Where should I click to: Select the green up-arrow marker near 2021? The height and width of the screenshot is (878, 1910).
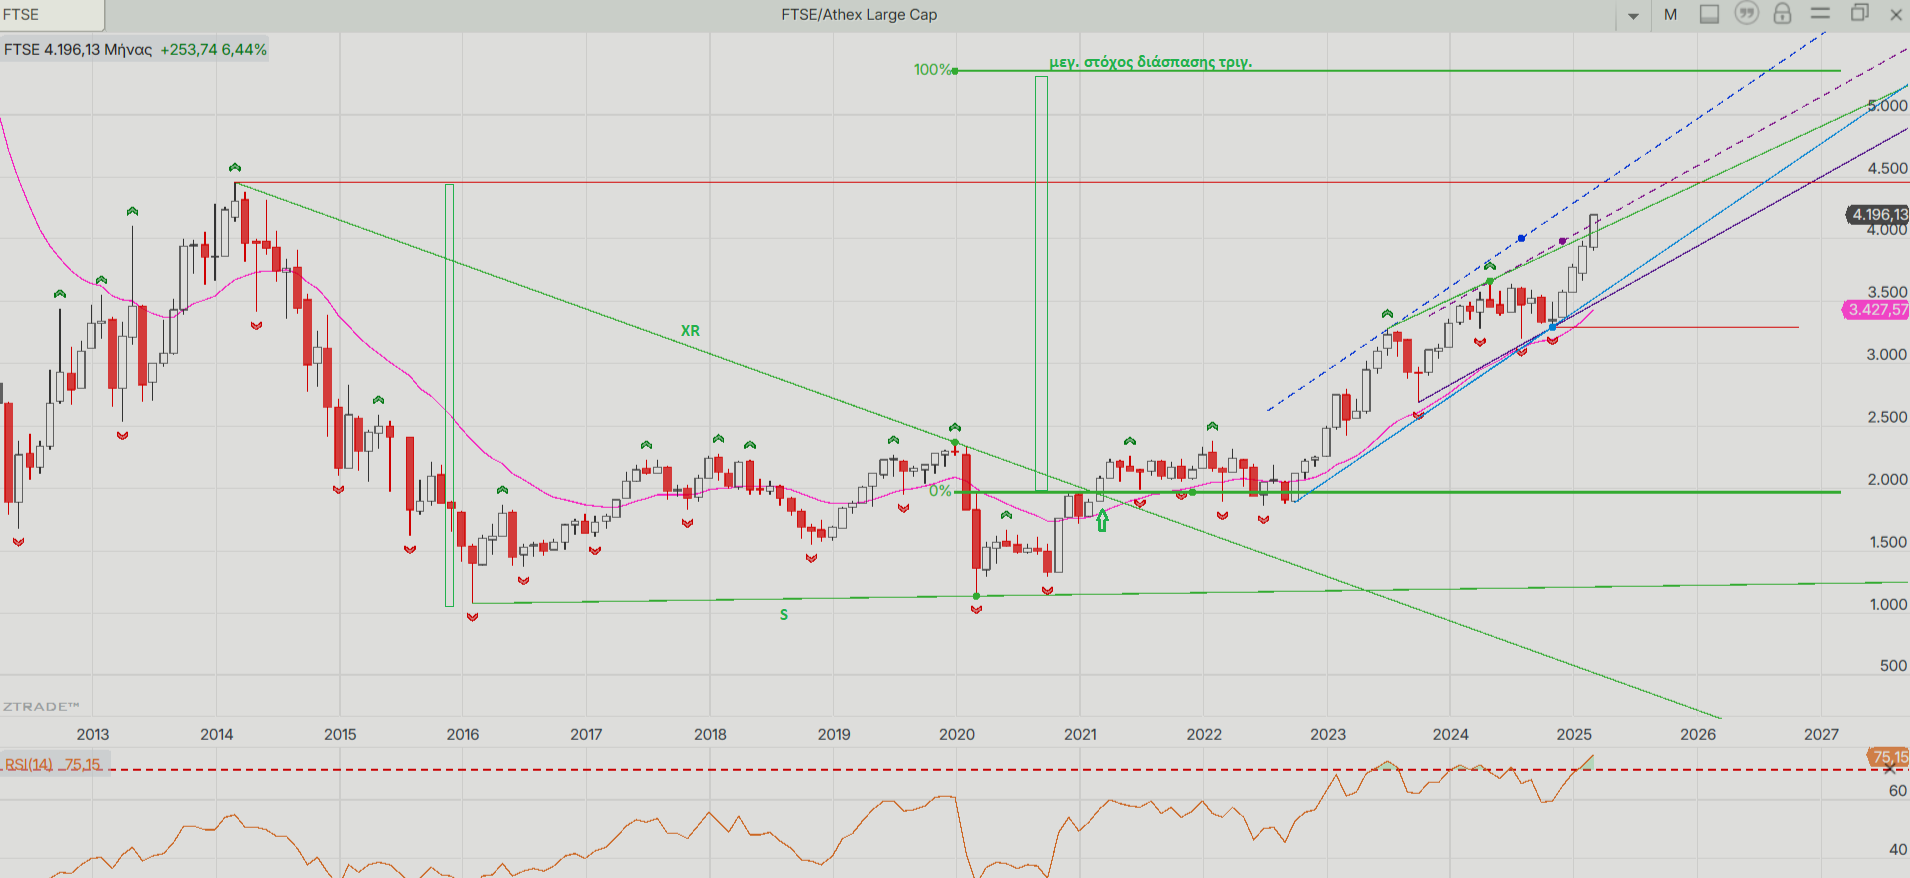[1102, 520]
